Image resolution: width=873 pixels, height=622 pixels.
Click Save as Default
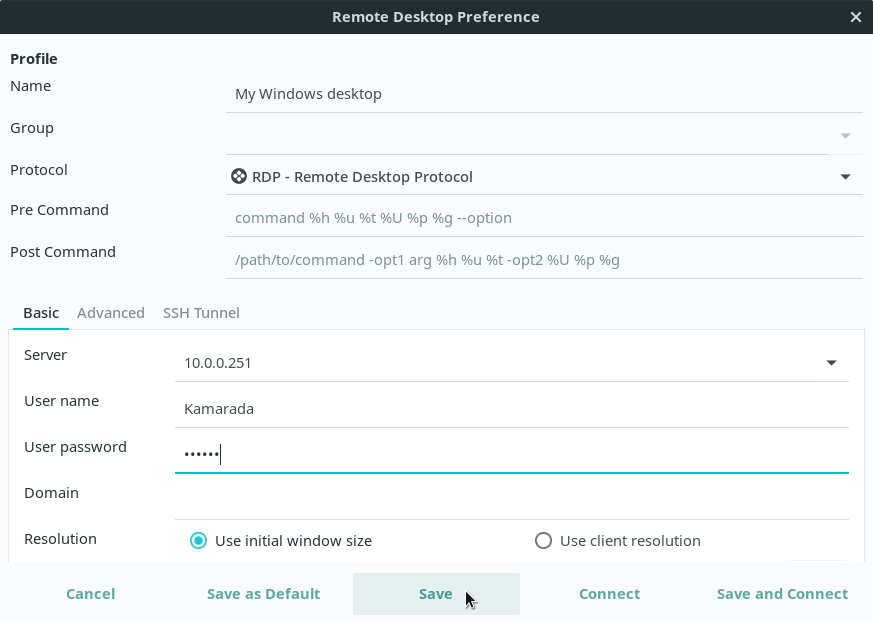pos(263,594)
